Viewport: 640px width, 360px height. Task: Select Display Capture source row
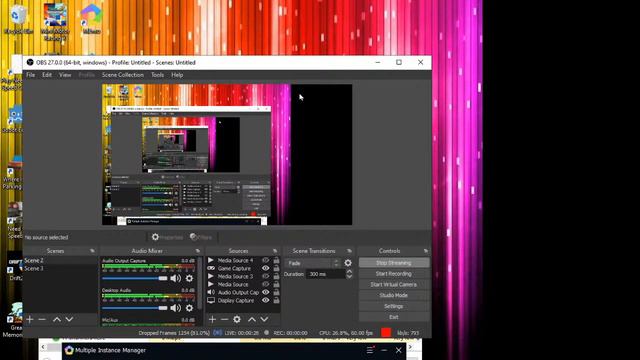pyautogui.click(x=243, y=300)
